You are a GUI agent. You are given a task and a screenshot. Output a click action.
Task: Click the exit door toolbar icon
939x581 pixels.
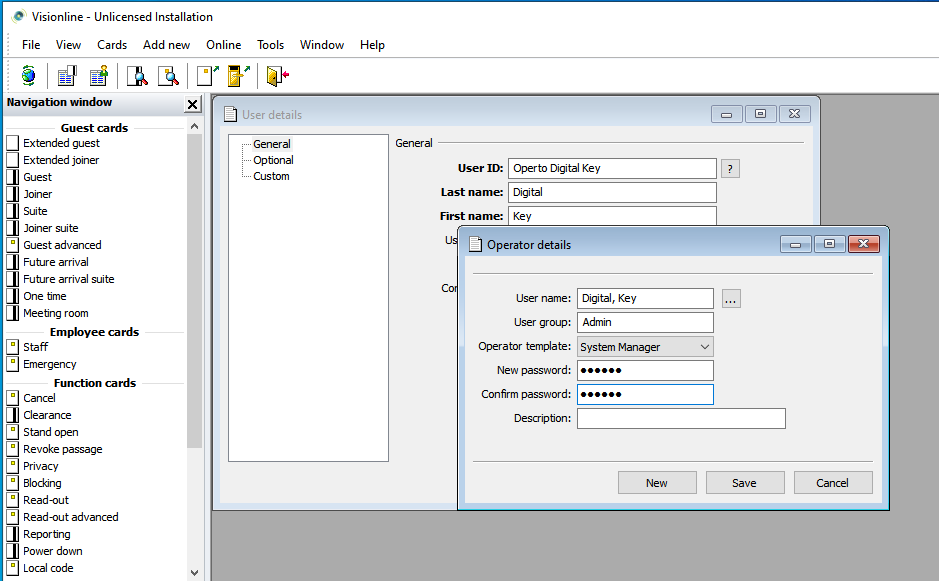[x=277, y=76]
